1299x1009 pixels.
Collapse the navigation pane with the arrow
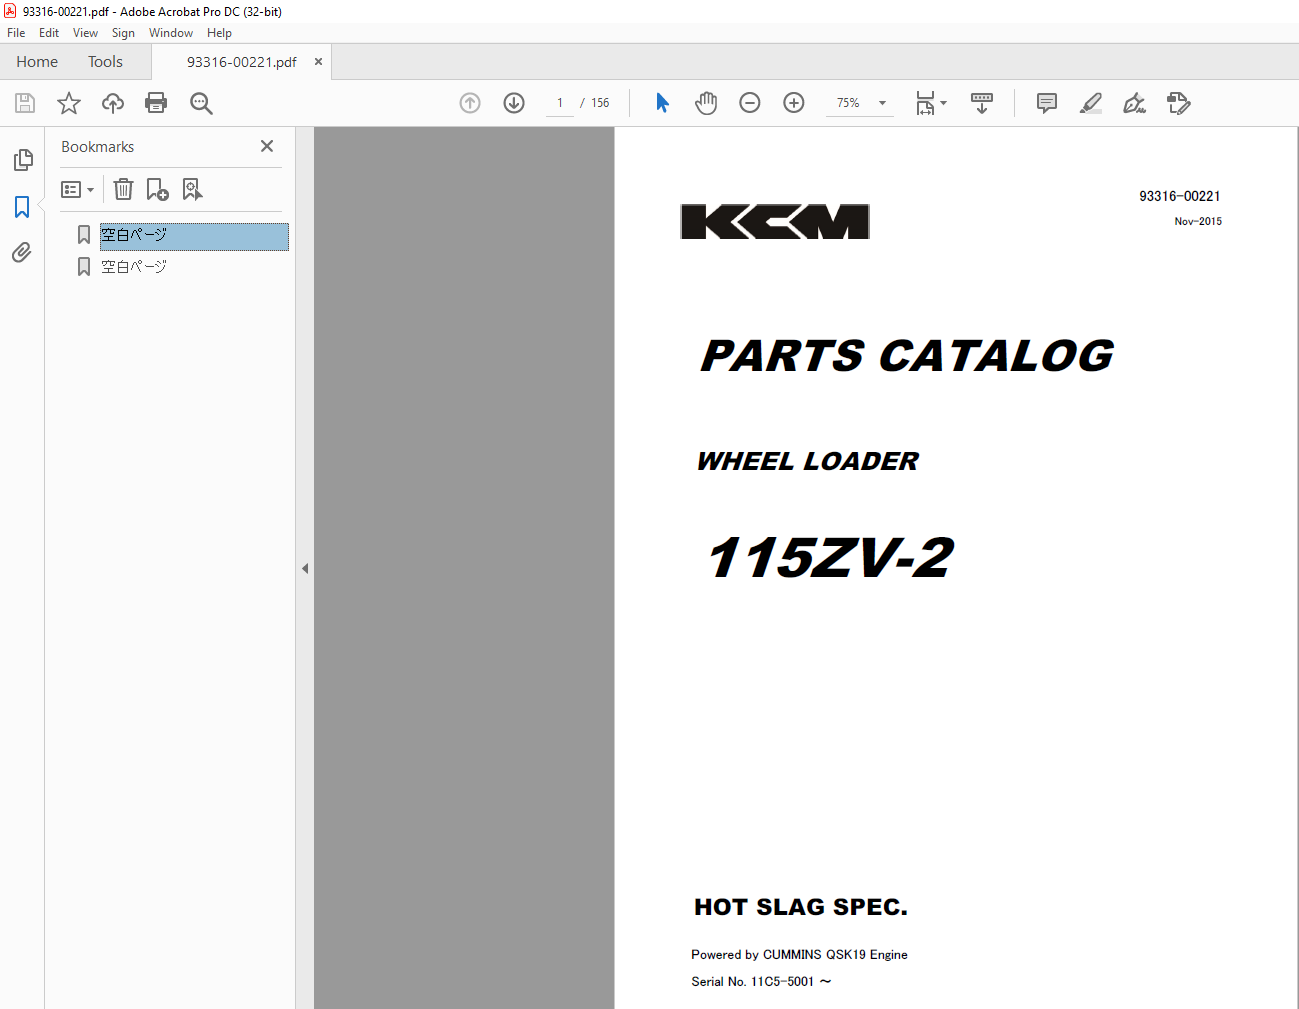305,568
